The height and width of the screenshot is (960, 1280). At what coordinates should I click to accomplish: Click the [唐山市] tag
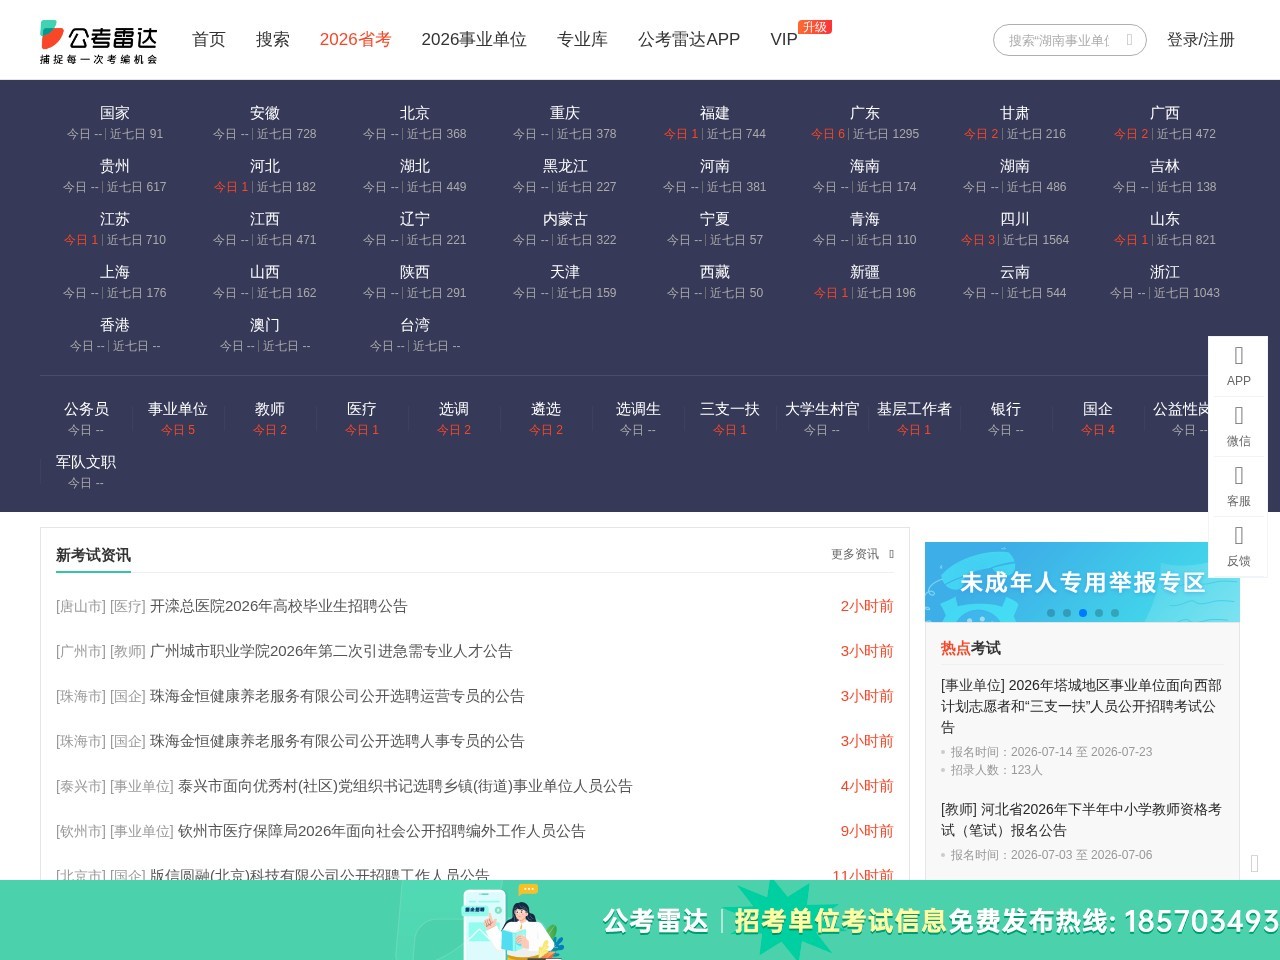pos(81,606)
